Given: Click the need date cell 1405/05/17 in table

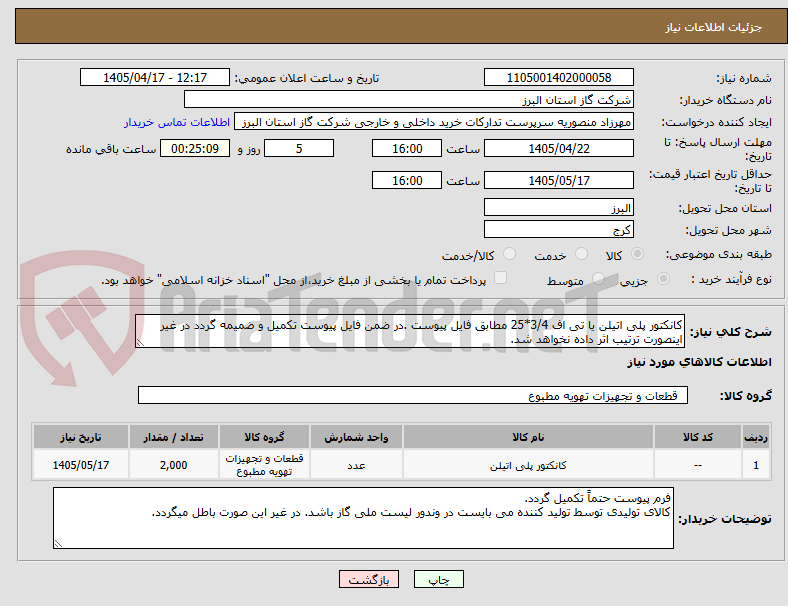Looking at the screenshot, I should [x=81, y=465].
